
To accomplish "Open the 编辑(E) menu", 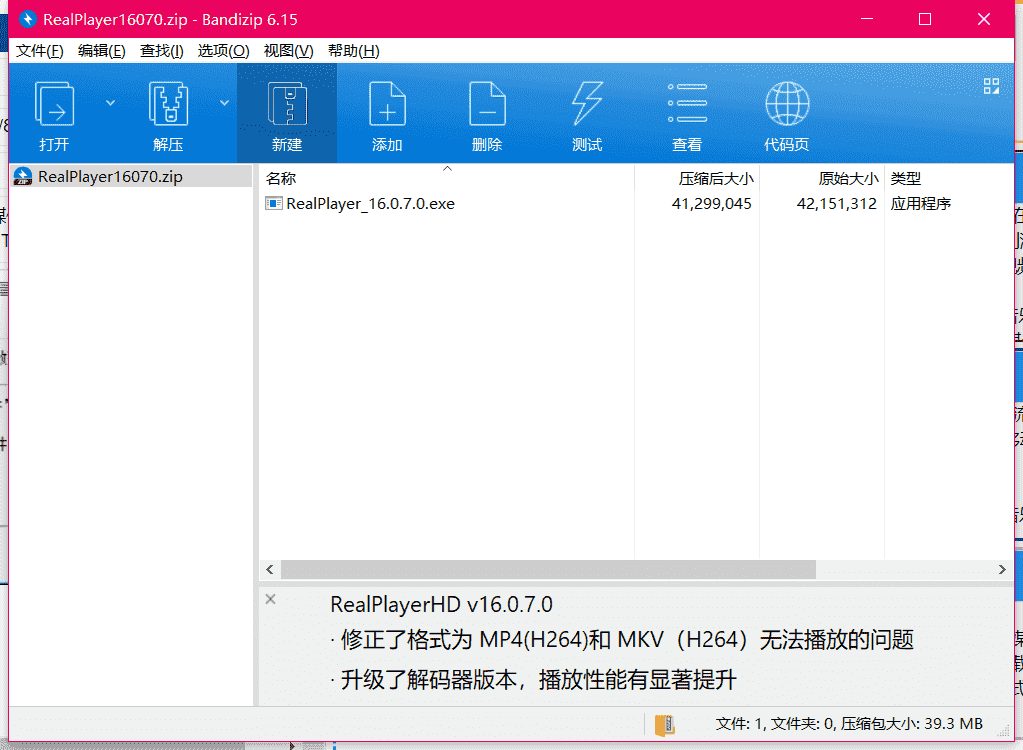I will click(101, 51).
